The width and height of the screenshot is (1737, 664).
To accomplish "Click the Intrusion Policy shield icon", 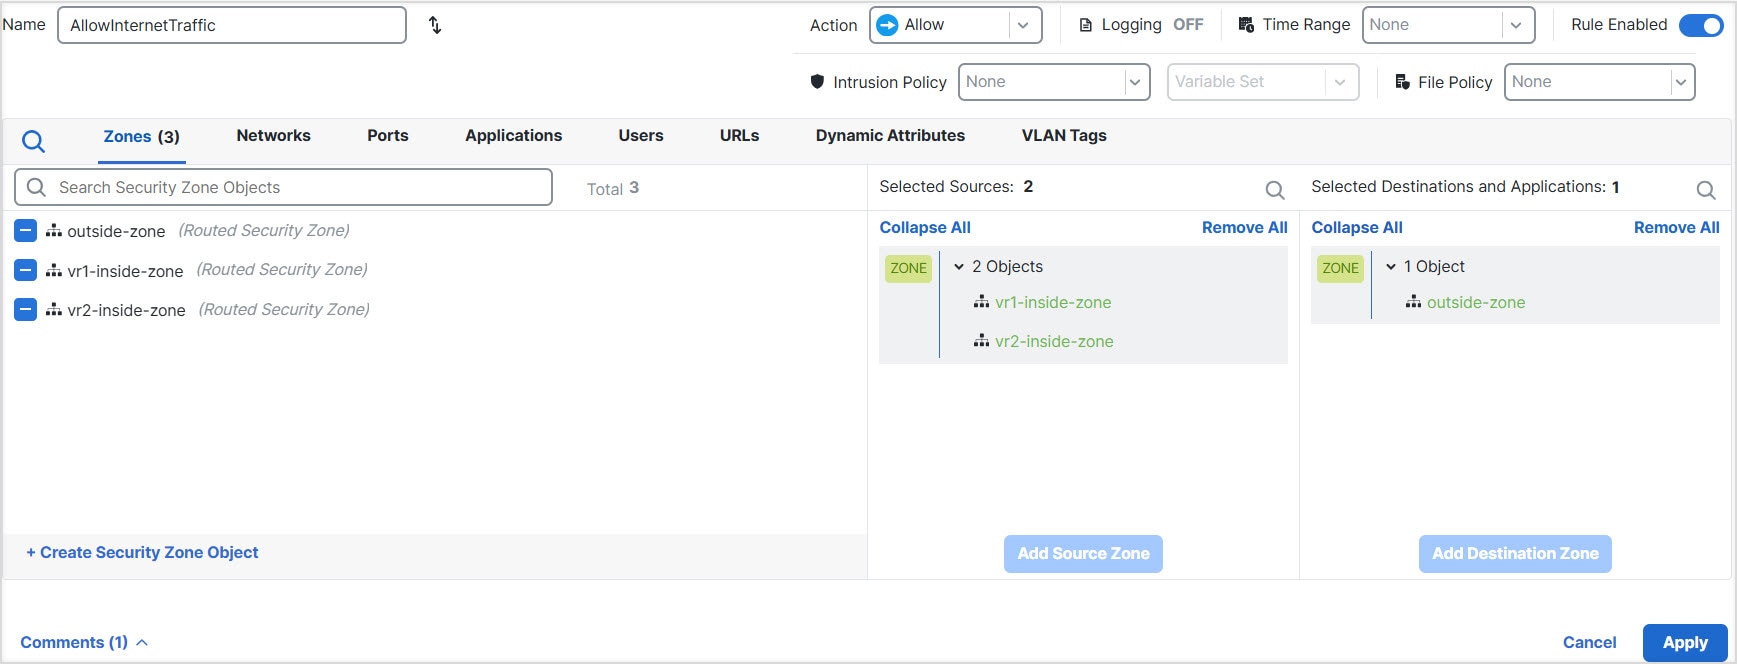I will tap(817, 82).
